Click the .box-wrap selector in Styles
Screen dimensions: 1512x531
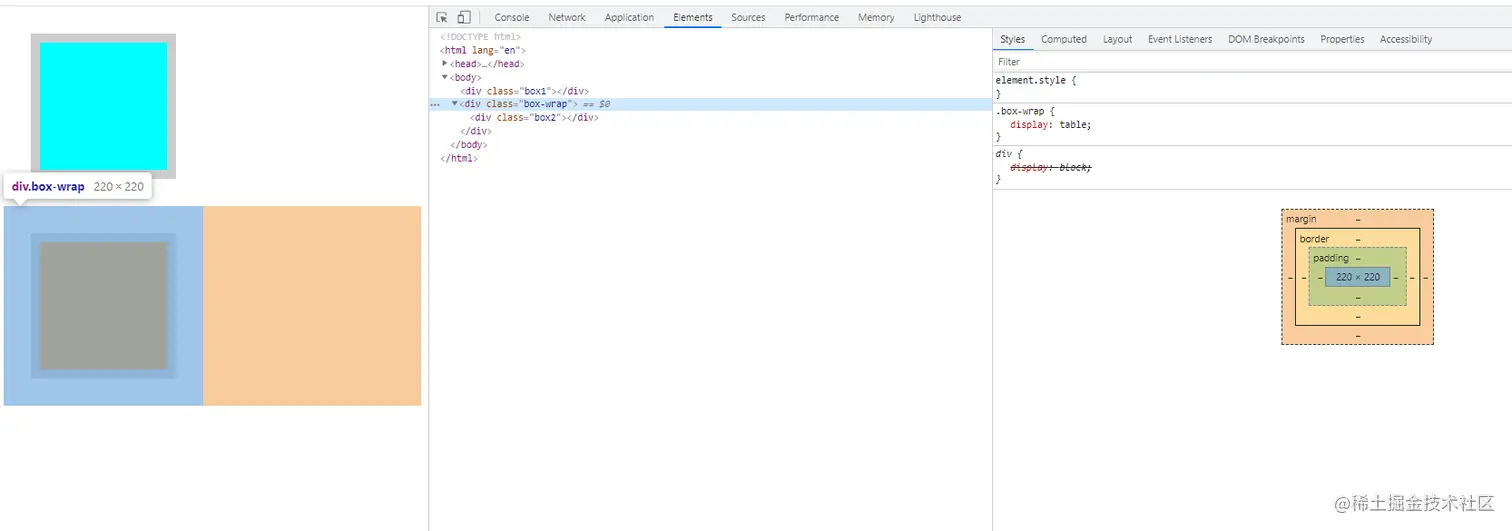pos(1021,111)
